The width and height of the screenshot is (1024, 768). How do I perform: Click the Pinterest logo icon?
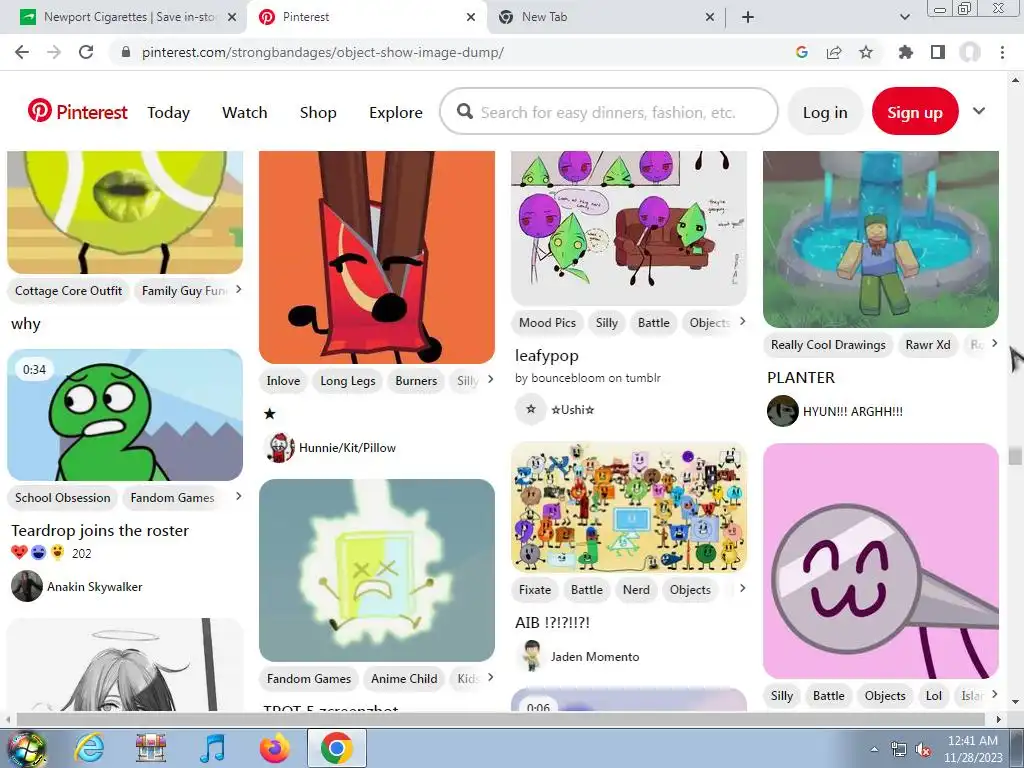click(39, 111)
